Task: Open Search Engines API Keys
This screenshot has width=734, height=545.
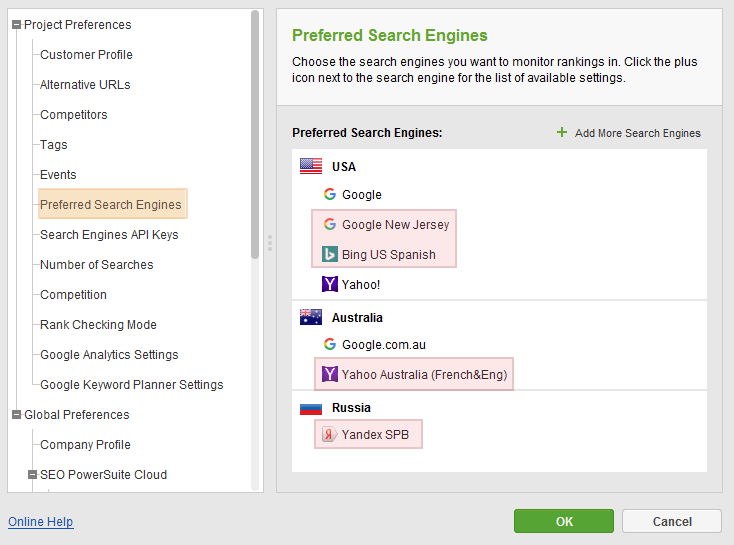Action: [x=109, y=235]
